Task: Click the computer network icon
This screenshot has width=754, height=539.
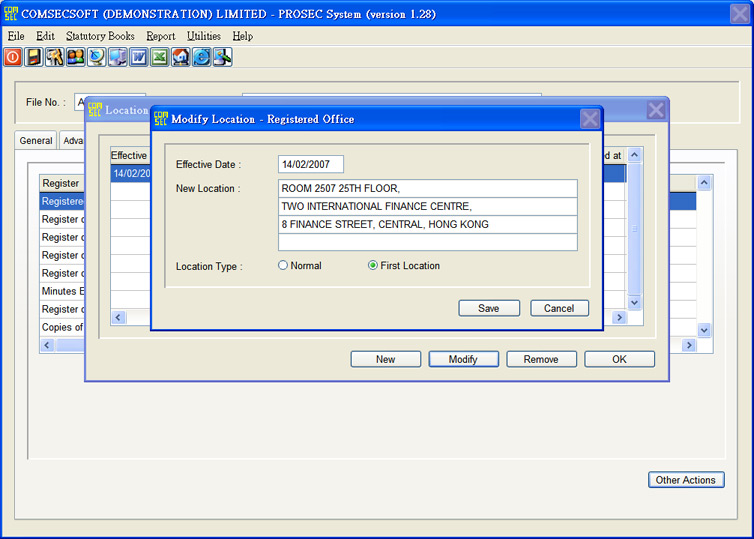Action: pos(118,57)
